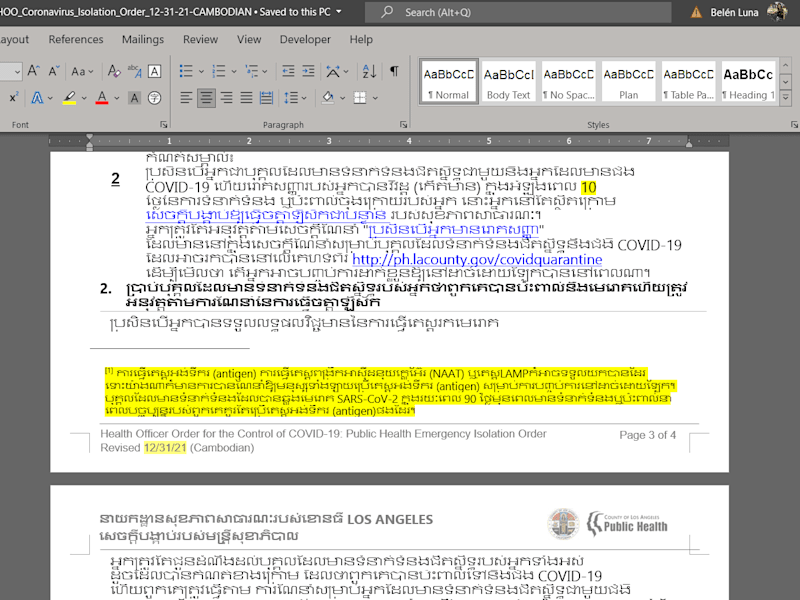Open the References tab
The height and width of the screenshot is (600, 800).
pyautogui.click(x=76, y=39)
